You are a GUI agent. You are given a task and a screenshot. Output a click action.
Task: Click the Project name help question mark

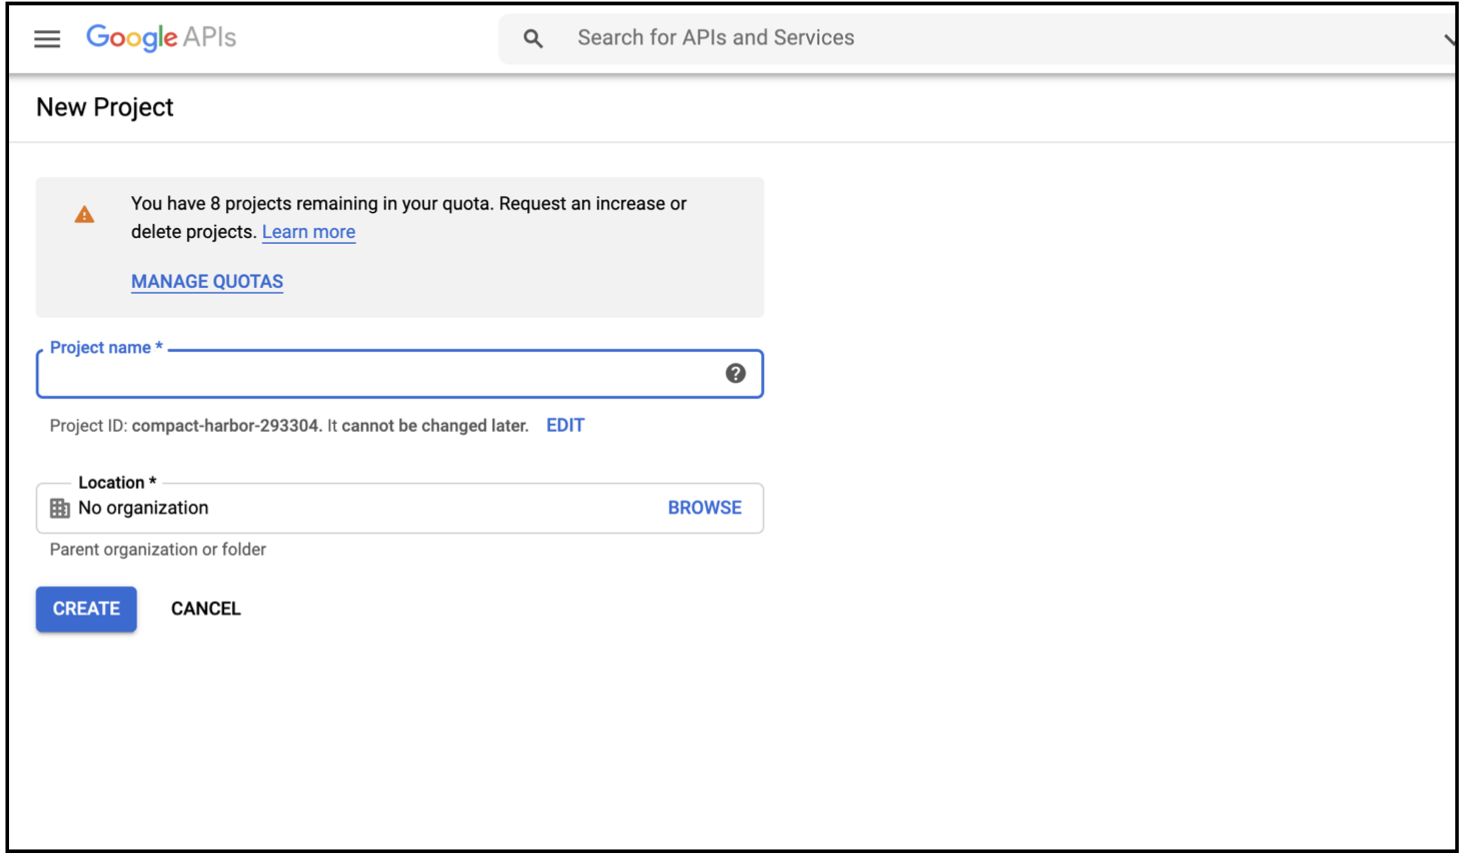735,373
